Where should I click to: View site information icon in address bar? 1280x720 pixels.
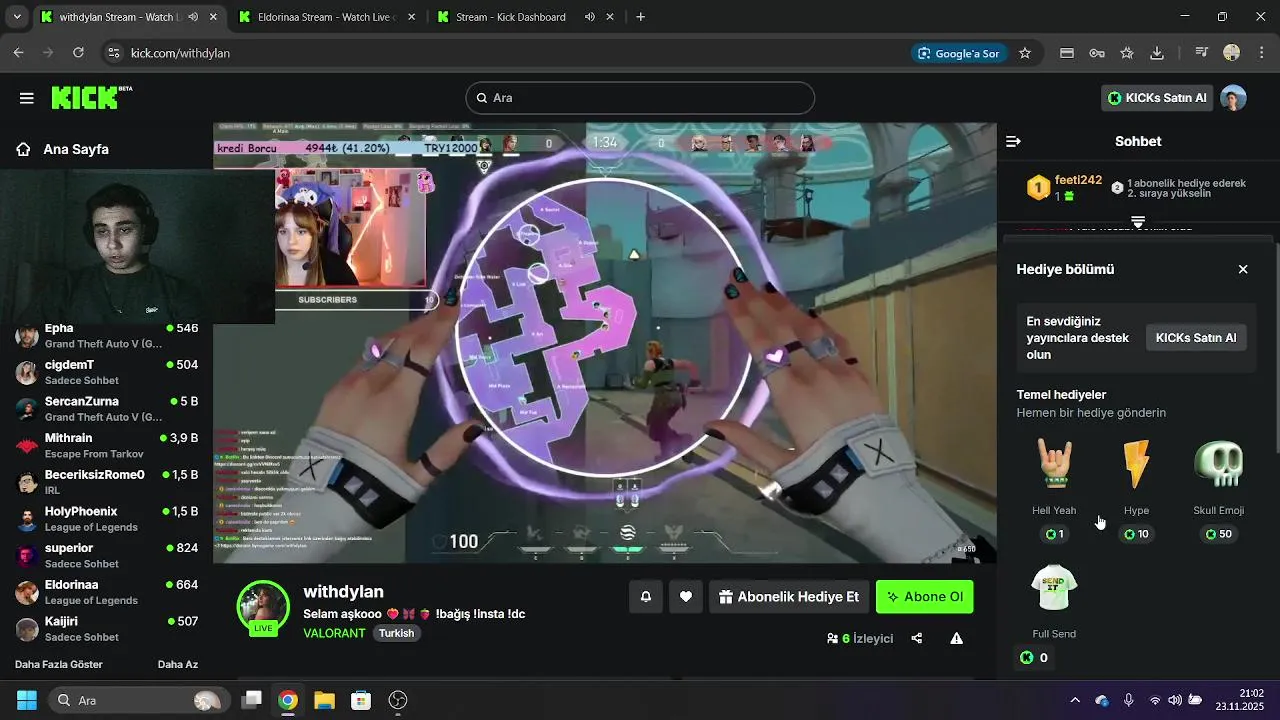[x=114, y=53]
